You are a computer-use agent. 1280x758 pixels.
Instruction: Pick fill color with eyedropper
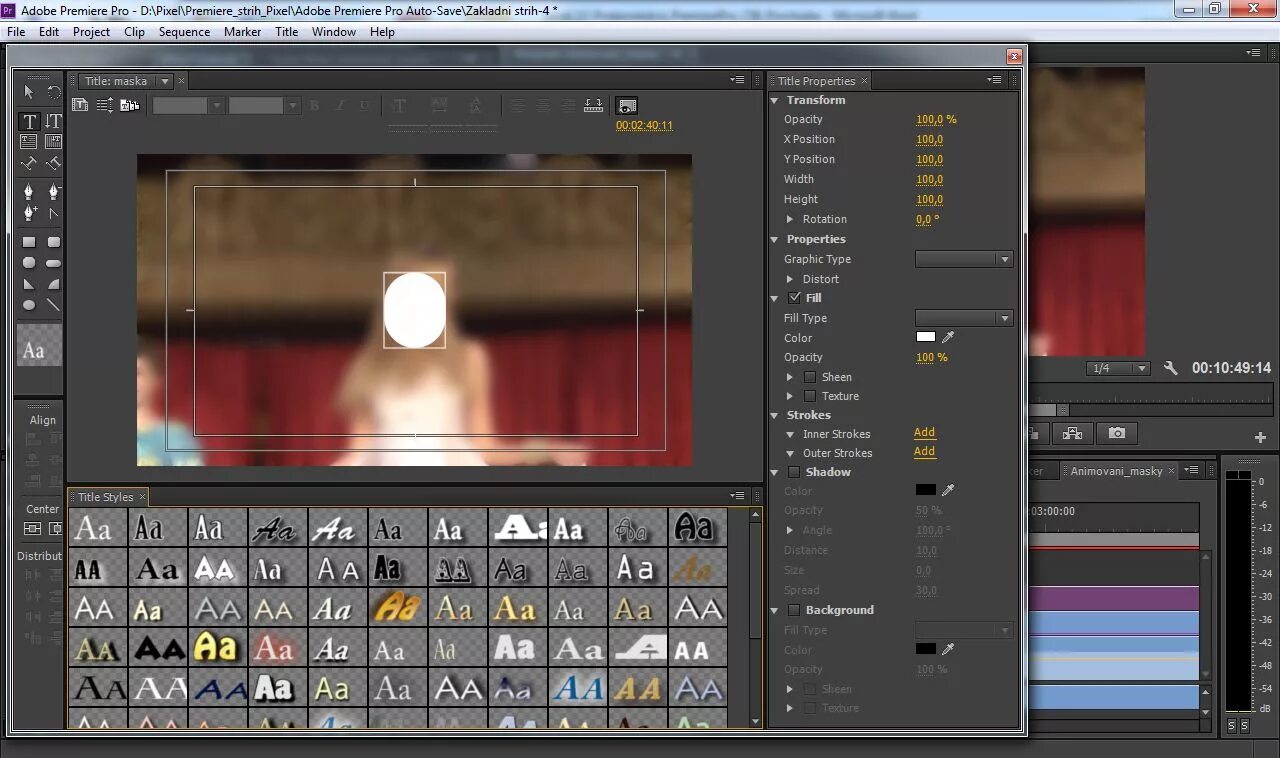coord(948,338)
